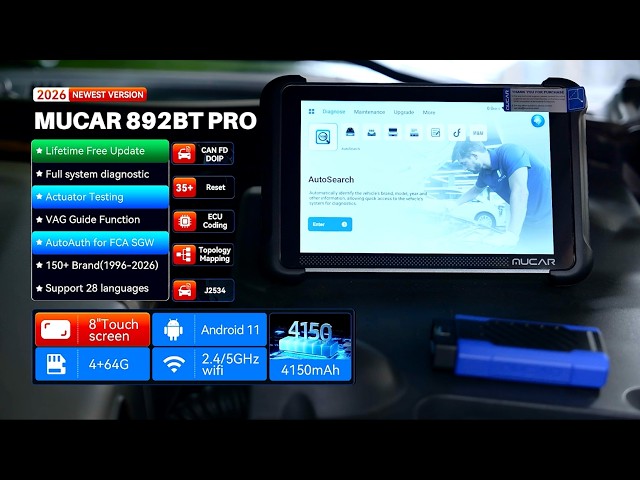
Task: Click the 2026 badge
Action: [x=51, y=95]
